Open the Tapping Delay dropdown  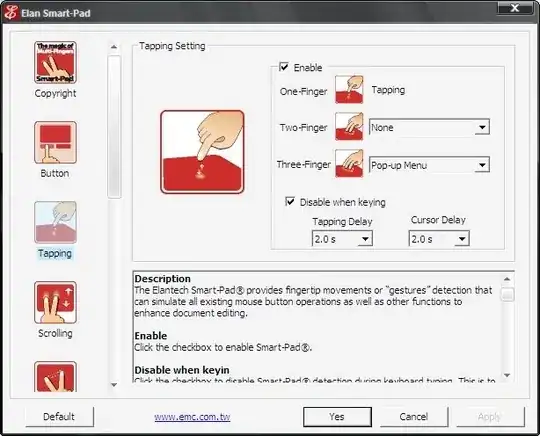[x=342, y=238]
